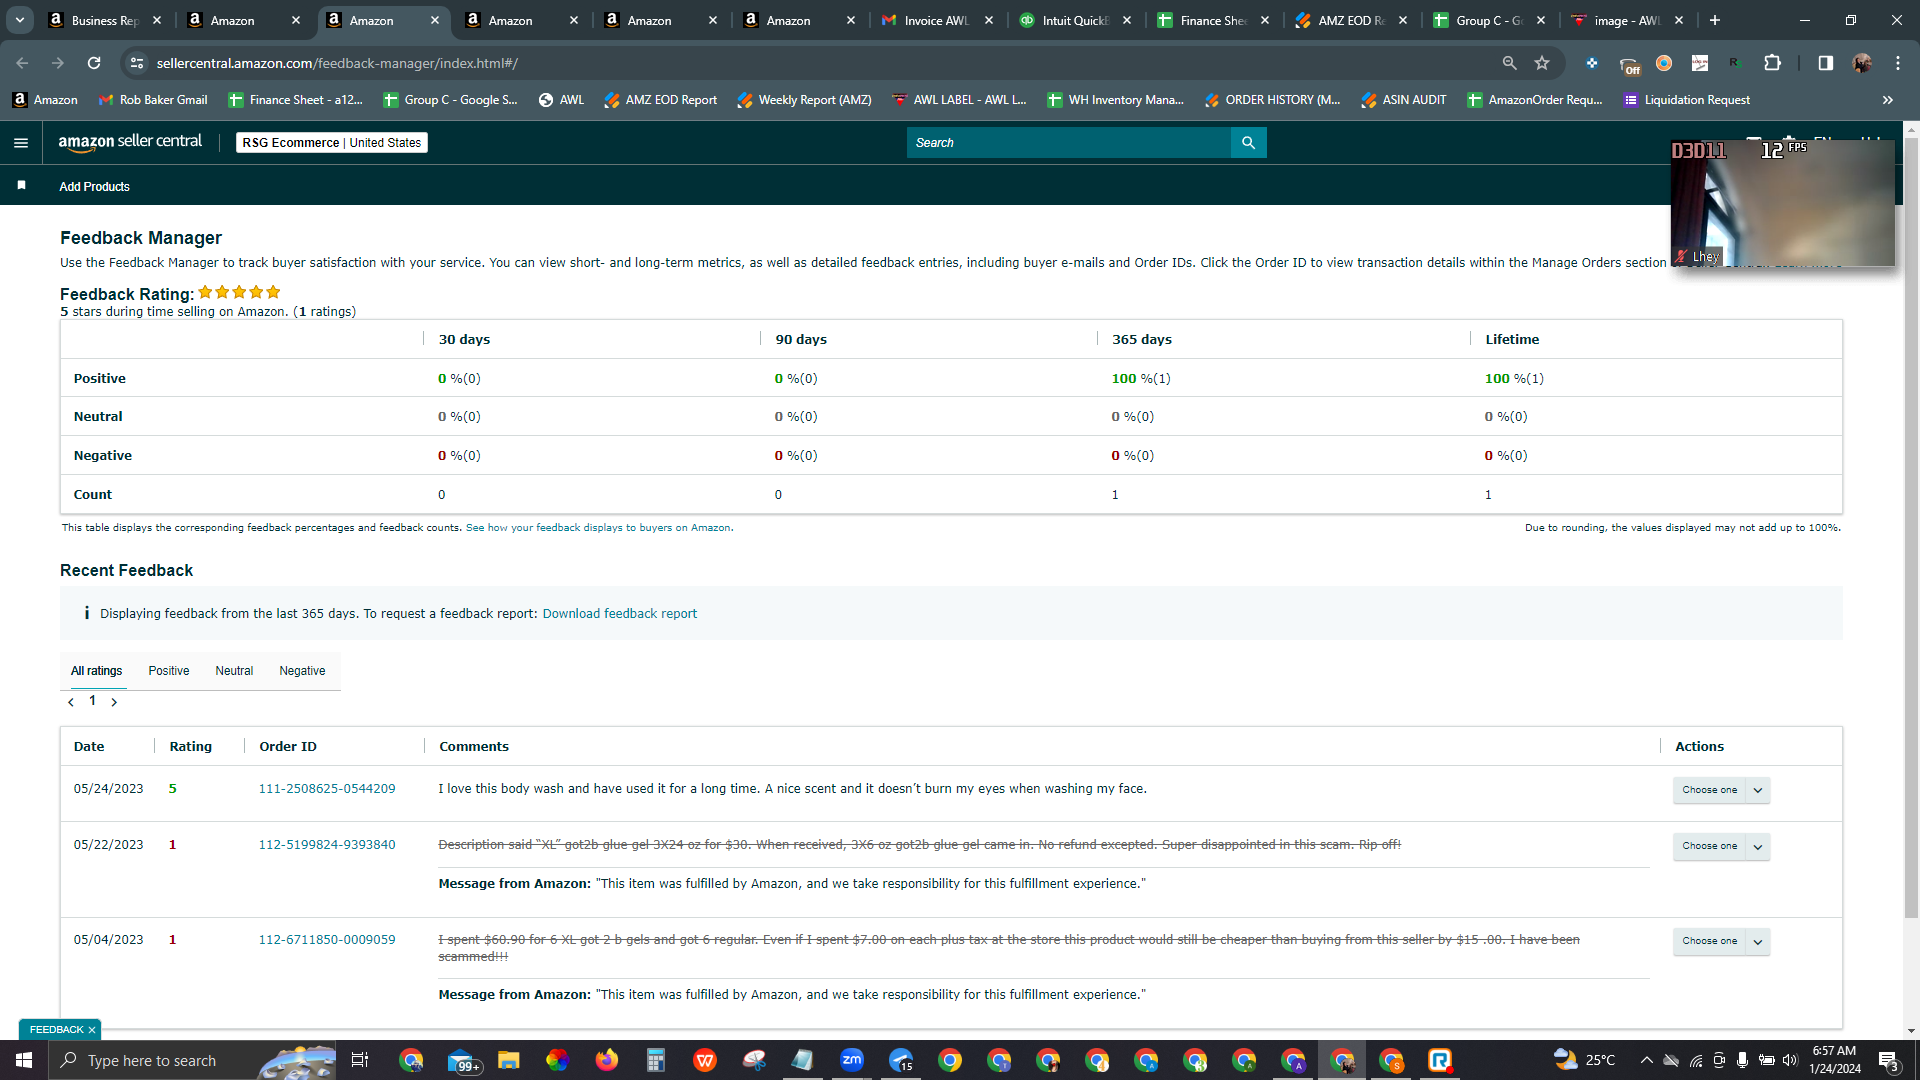This screenshot has height=1080, width=1920.
Task: Open Choose one dropdown for 05/24/2023 feedback
Action: [1721, 790]
